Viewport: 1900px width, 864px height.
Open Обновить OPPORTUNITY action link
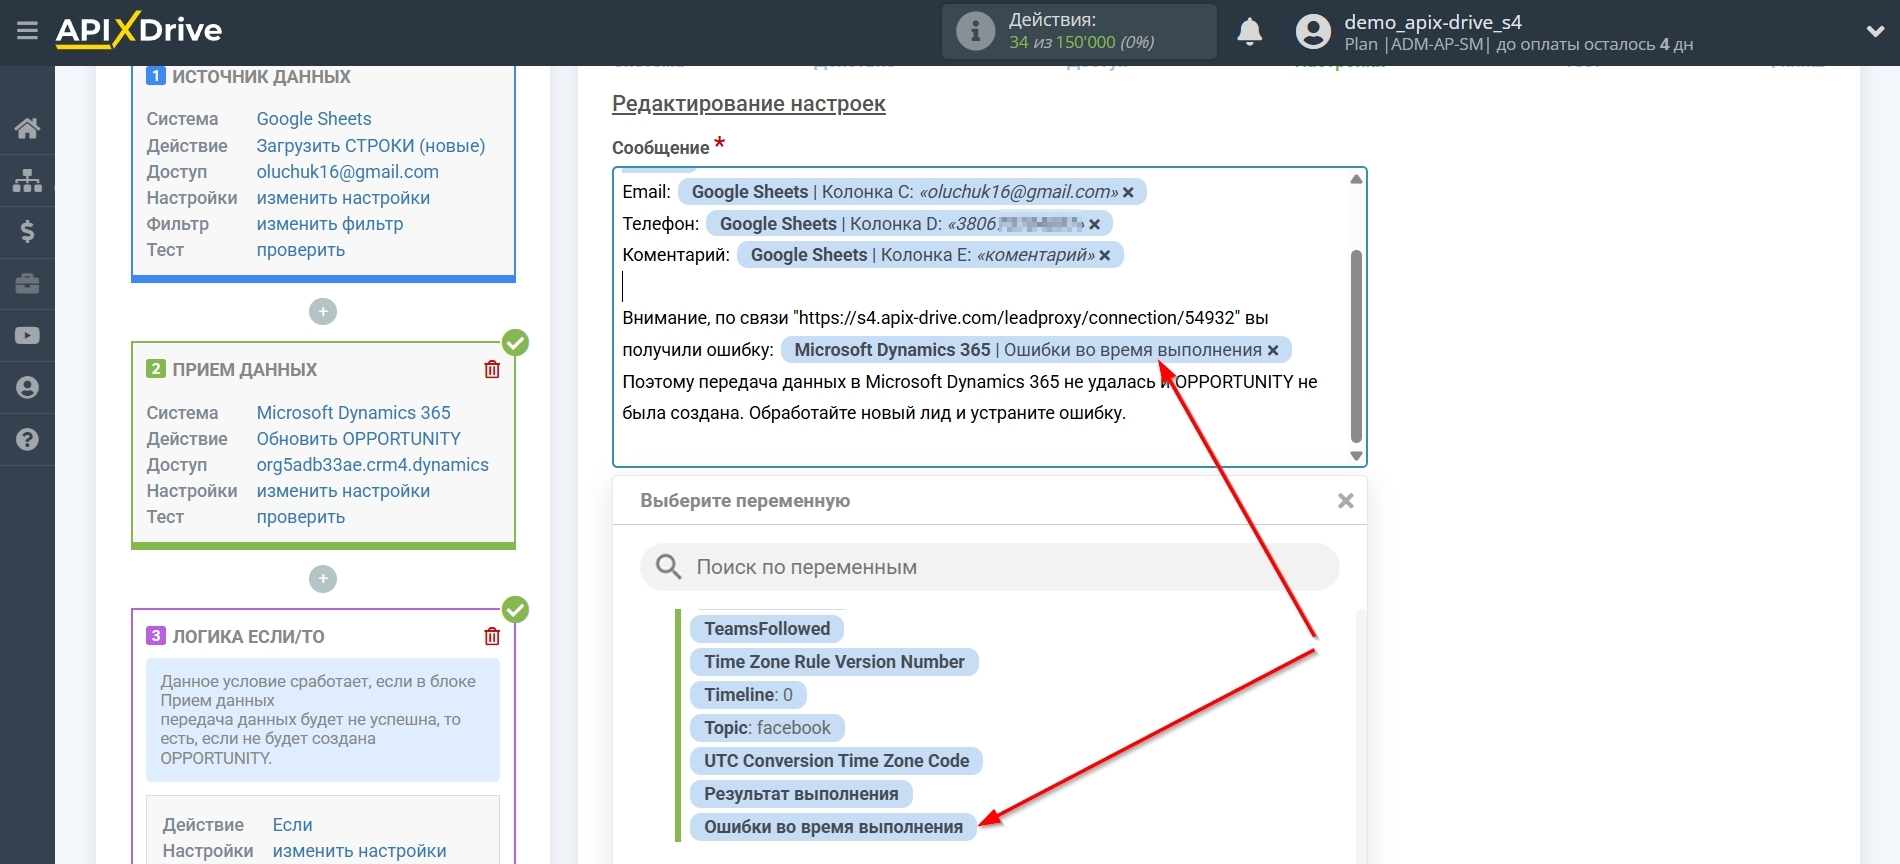(359, 439)
